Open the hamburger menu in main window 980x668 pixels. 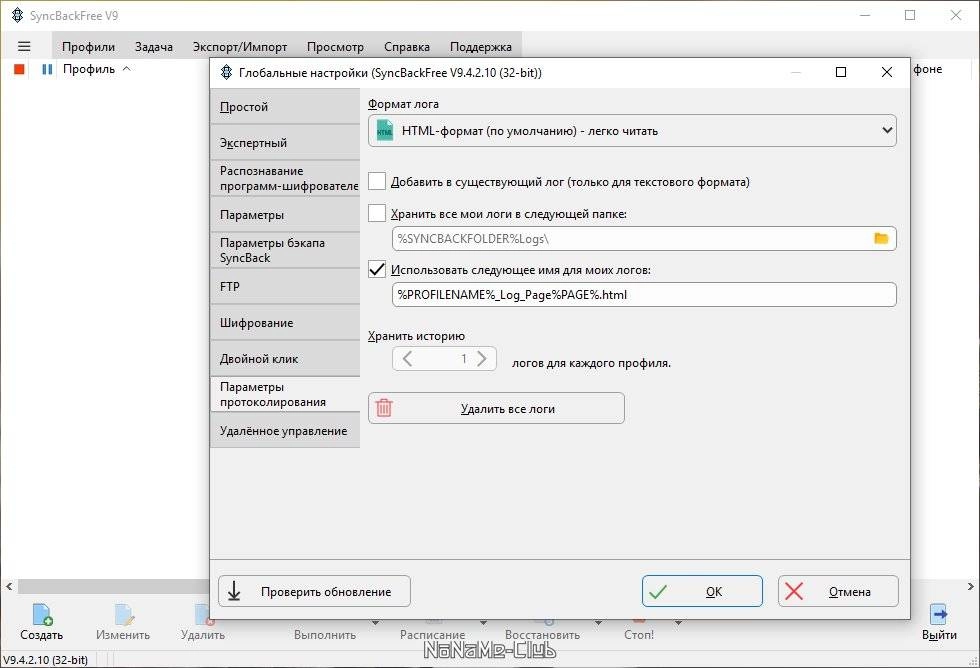[x=24, y=46]
